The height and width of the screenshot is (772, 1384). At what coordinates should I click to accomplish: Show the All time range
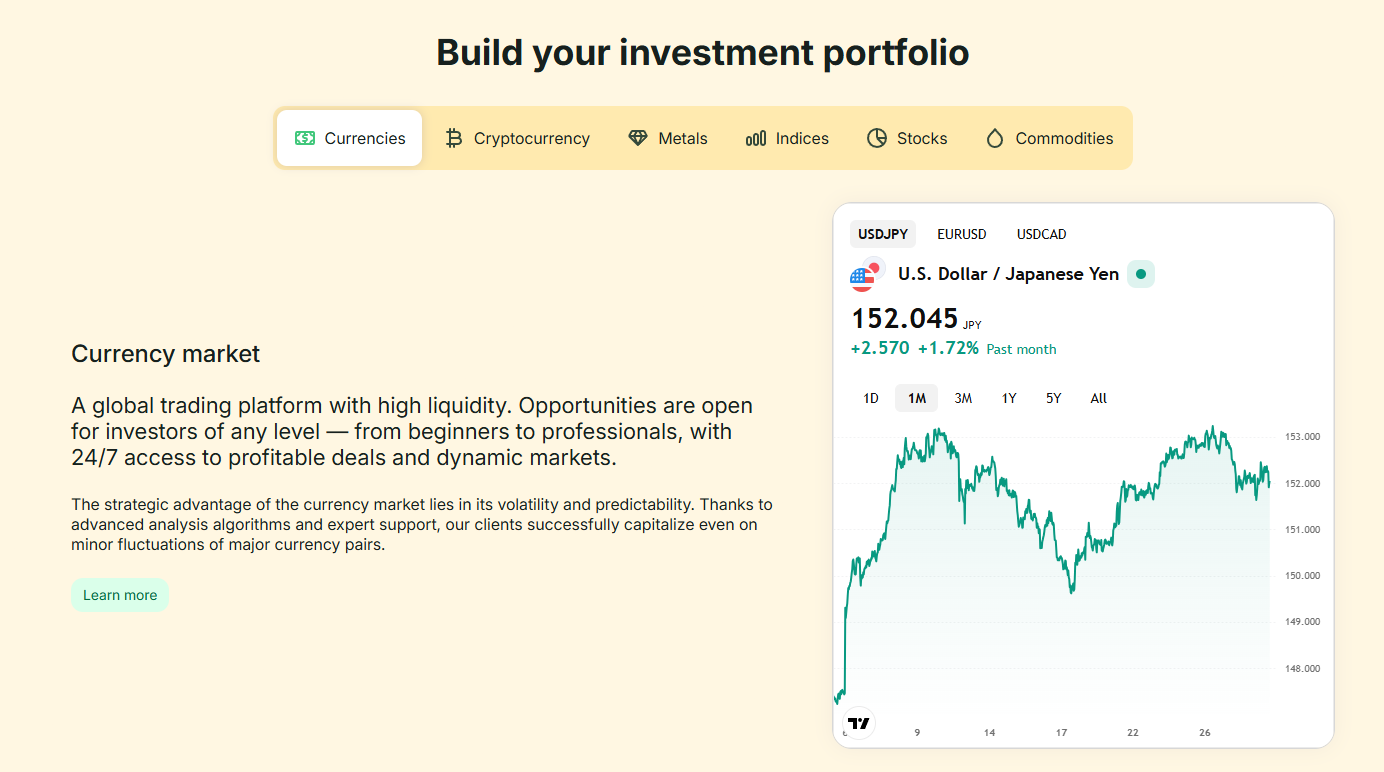click(x=1098, y=398)
